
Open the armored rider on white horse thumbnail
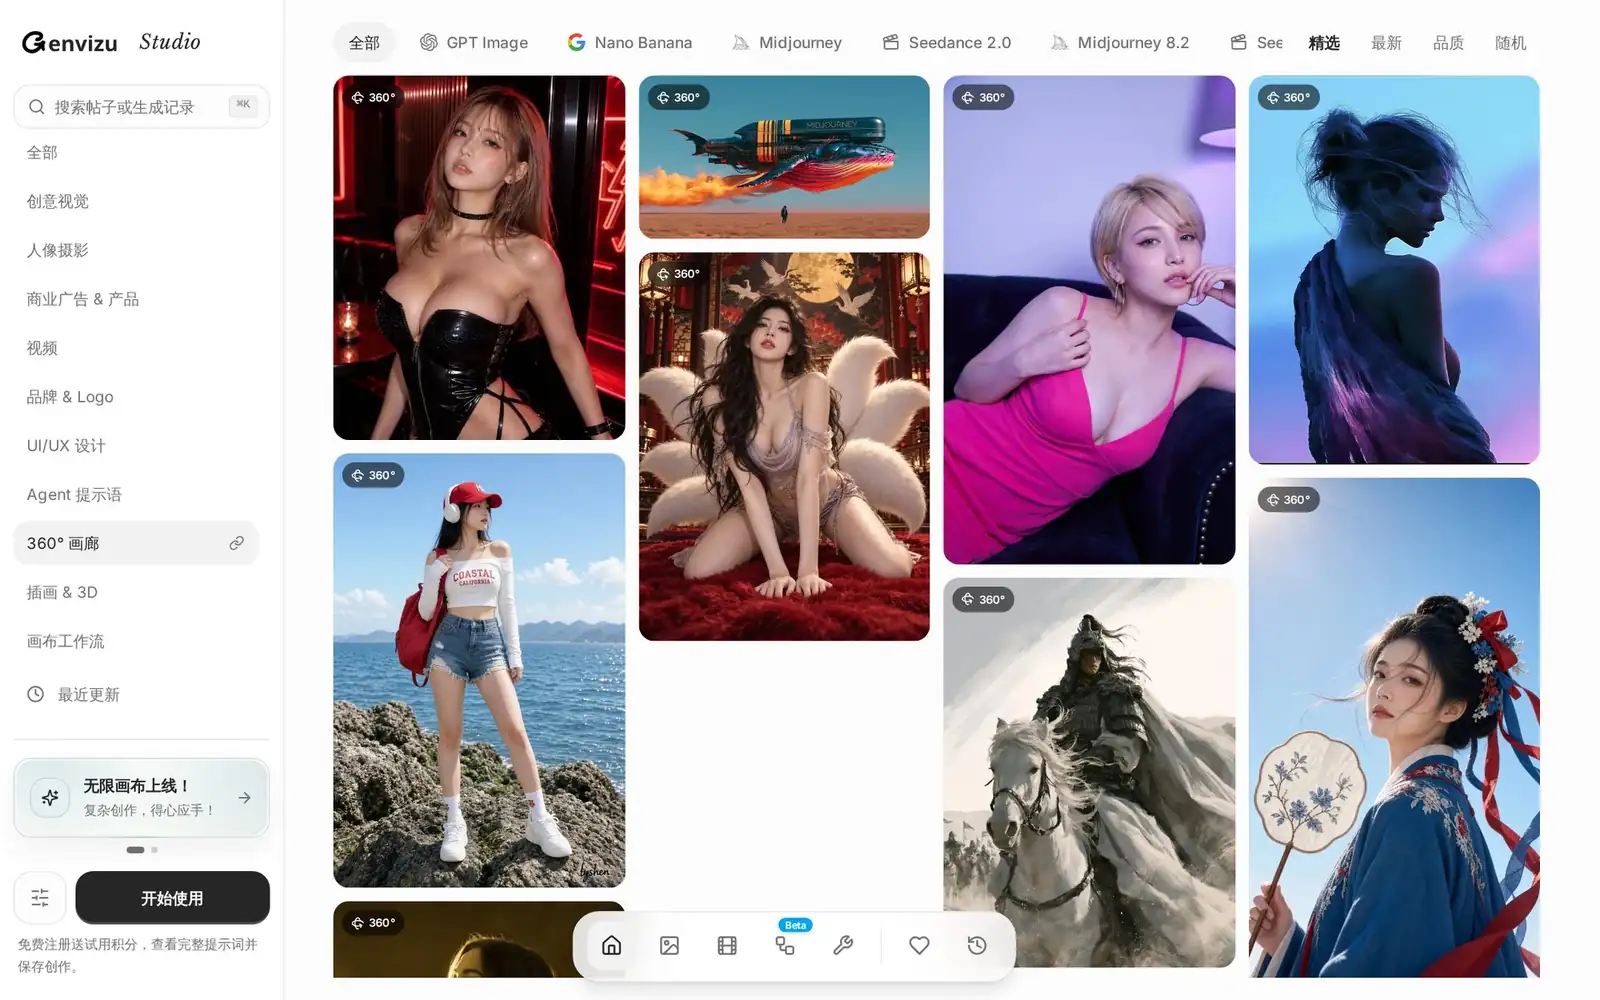[1089, 772]
